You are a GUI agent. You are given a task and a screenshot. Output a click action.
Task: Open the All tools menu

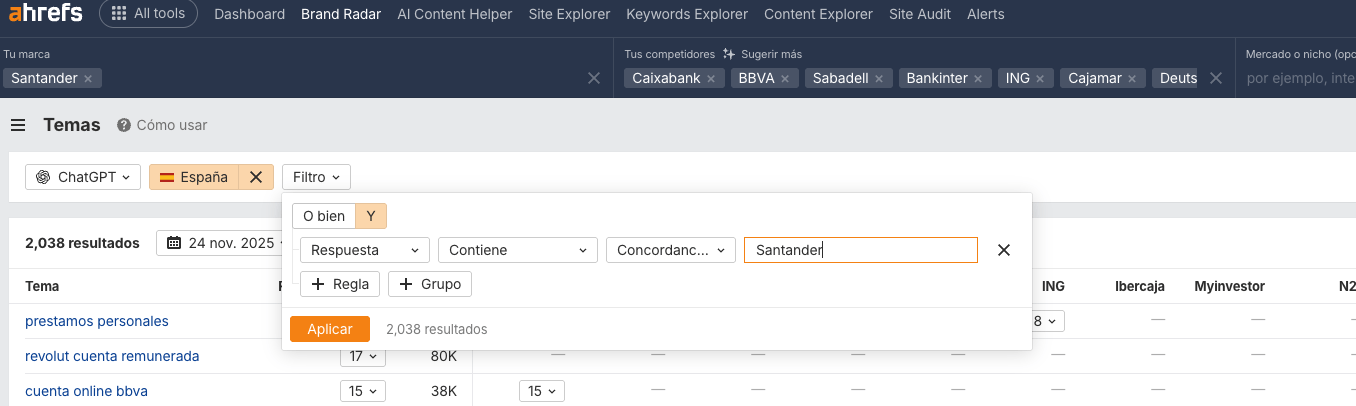coord(148,14)
